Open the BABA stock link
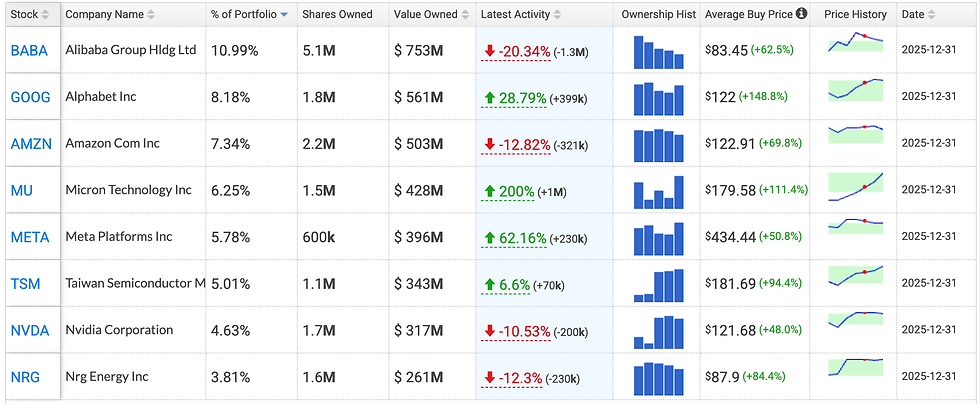Viewport: 980px width, 404px height. click(29, 51)
